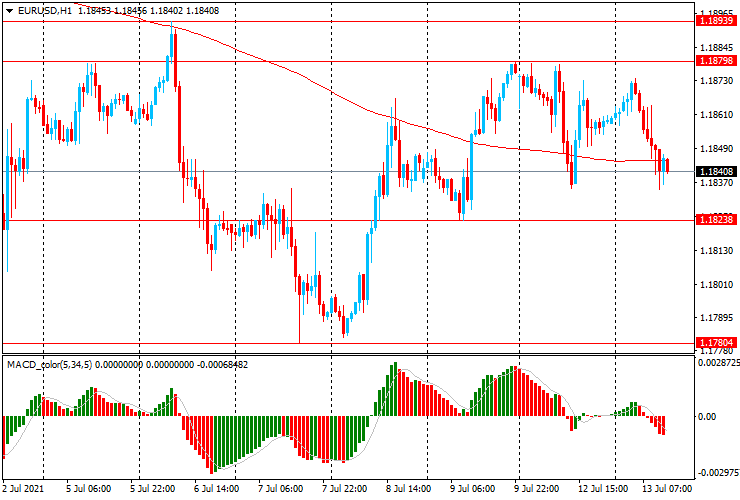Click the 5 Jul 22:00 time label

[x=152, y=488]
